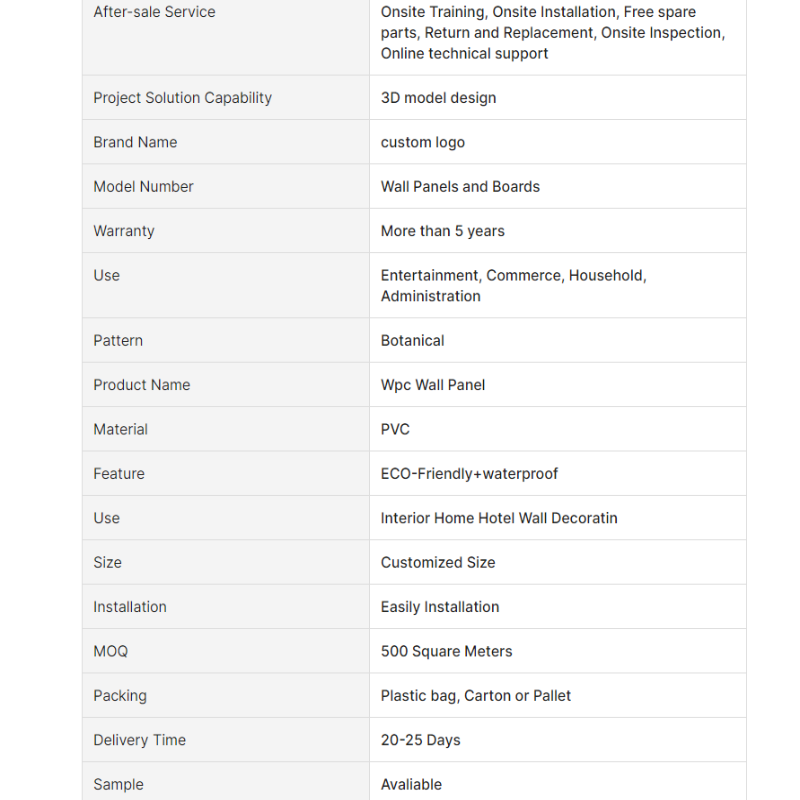Select the Avaliable sample value
Screen dimensions: 800x800
(411, 785)
